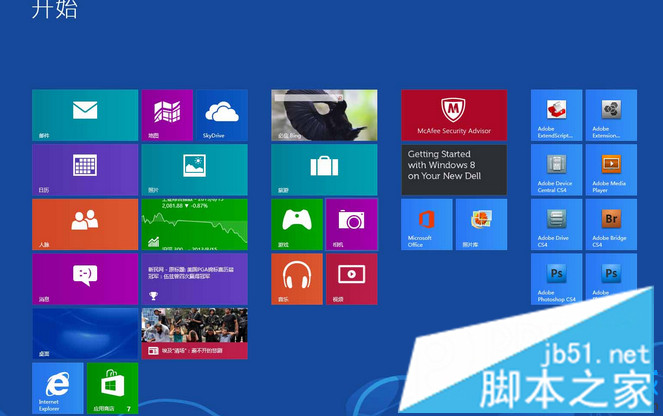This screenshot has height=416, width=663.
Task: Open Adobe Media Player tile
Action: (611, 169)
